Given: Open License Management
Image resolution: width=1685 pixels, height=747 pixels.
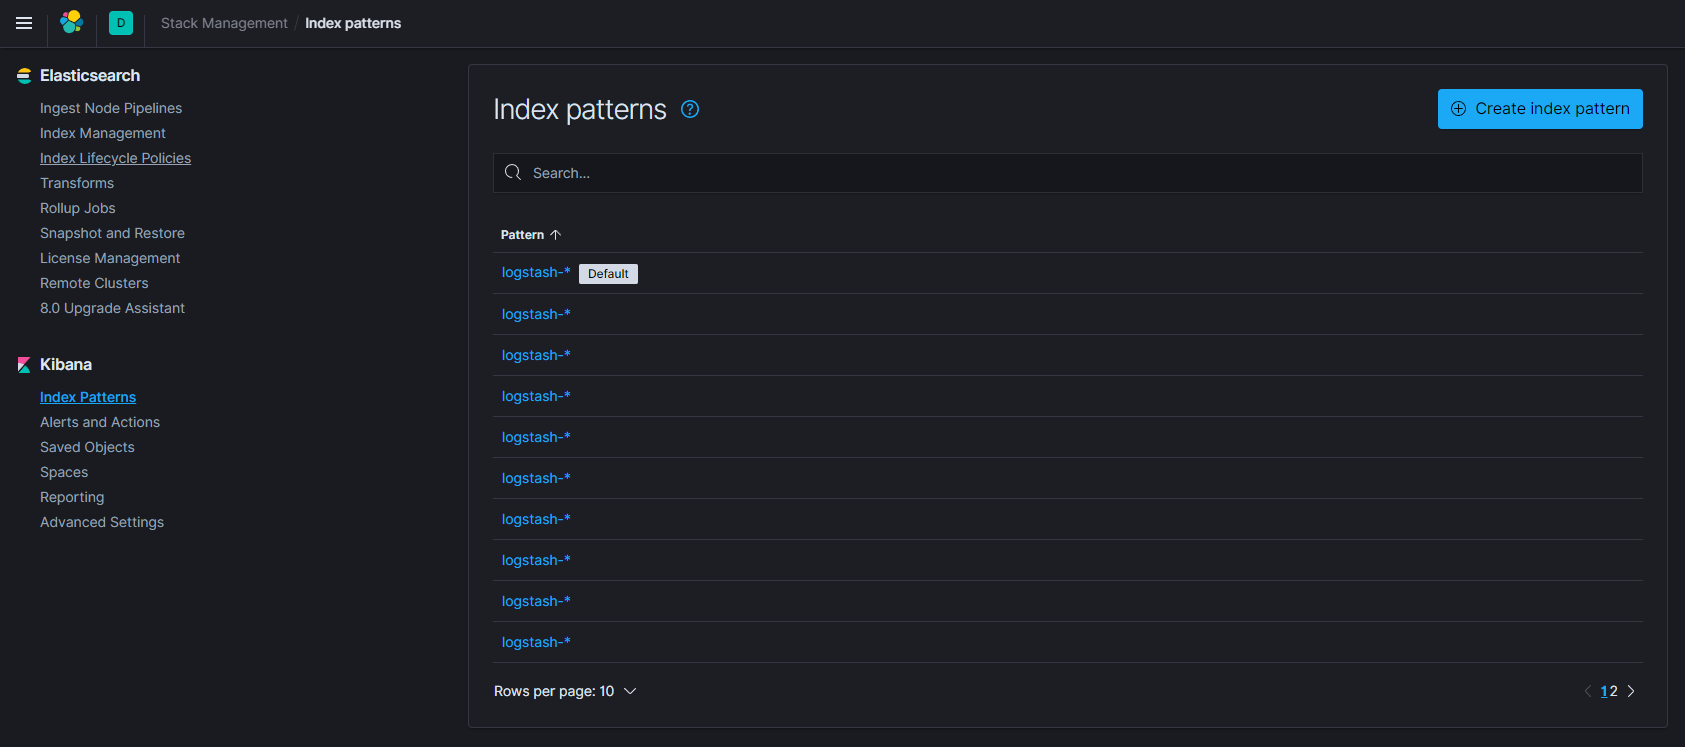Looking at the screenshot, I should [x=110, y=258].
